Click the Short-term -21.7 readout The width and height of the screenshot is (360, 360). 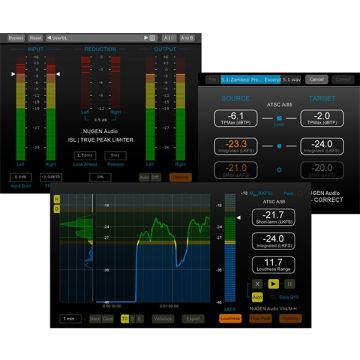(x=273, y=217)
